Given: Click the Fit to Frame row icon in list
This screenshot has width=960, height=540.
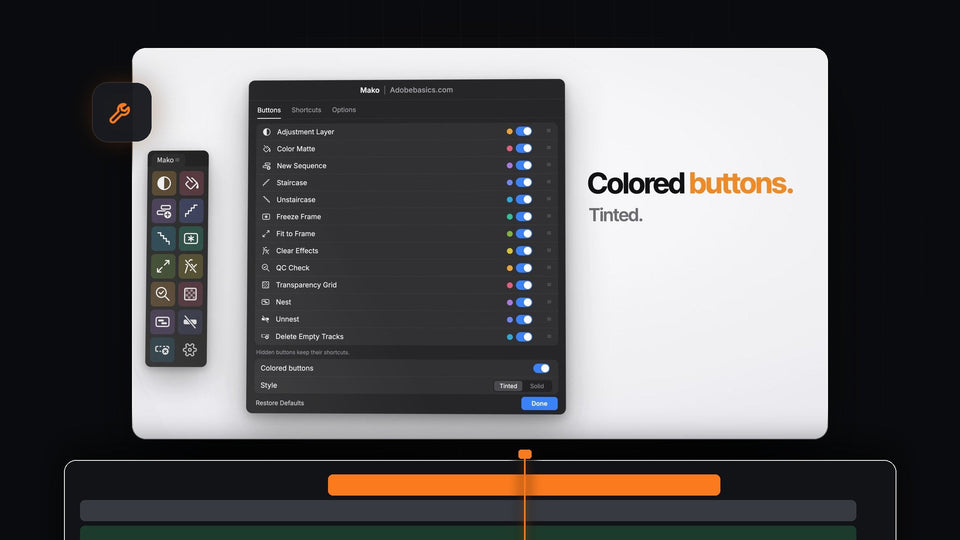Looking at the screenshot, I should (266, 234).
